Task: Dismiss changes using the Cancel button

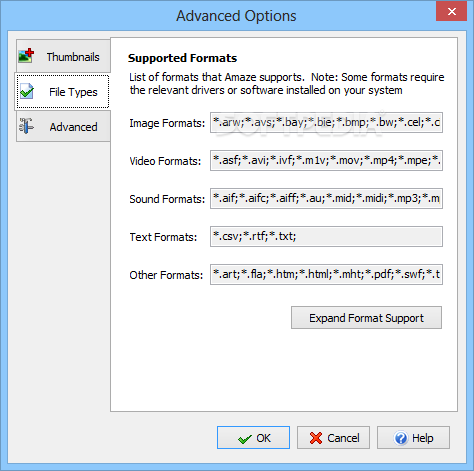Action: 333,438
